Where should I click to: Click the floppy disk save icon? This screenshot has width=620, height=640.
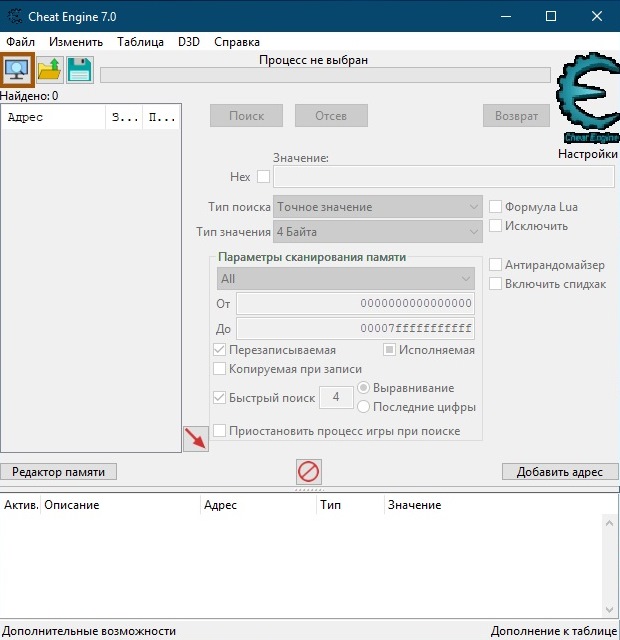point(79,70)
